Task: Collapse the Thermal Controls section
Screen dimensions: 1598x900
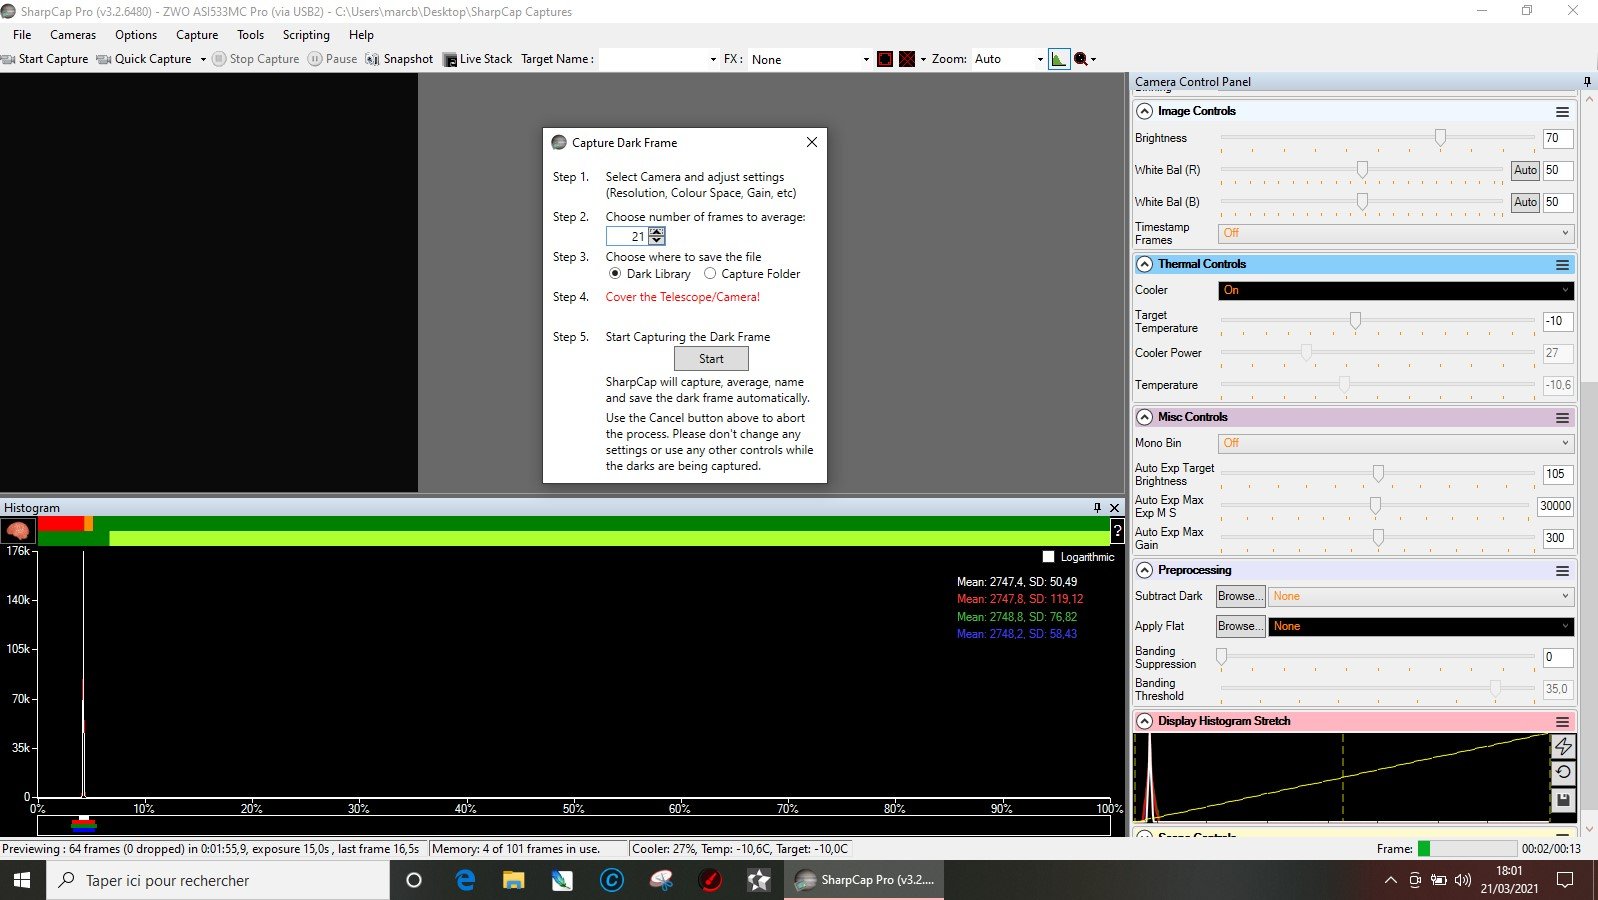Action: (1145, 264)
